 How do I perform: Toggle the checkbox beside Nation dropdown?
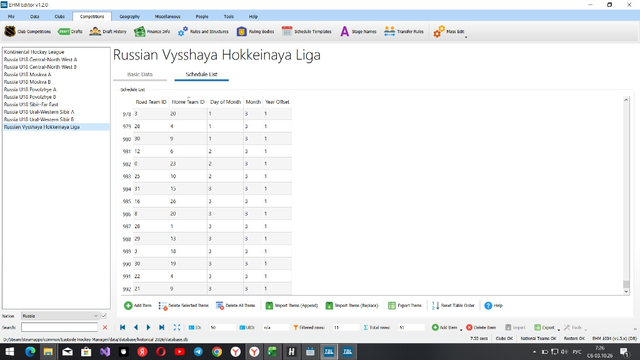104,316
